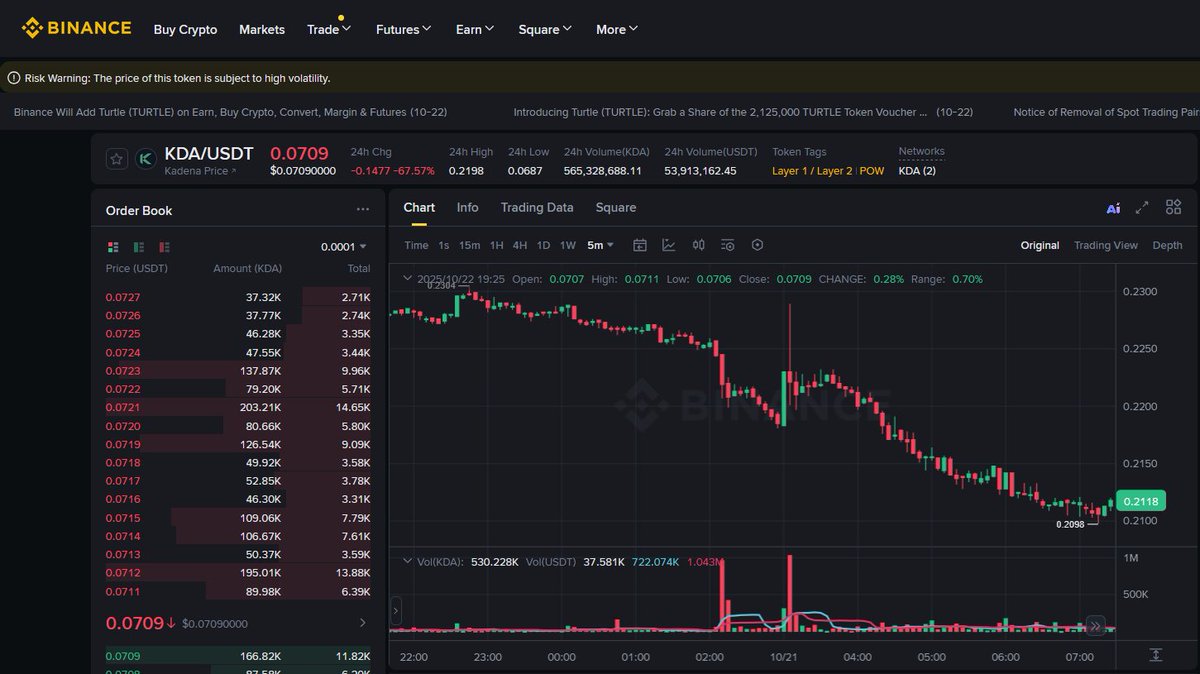Screen dimensions: 1200x674
Task: Open more price details arrow next to $0.07090000
Action: coord(362,623)
